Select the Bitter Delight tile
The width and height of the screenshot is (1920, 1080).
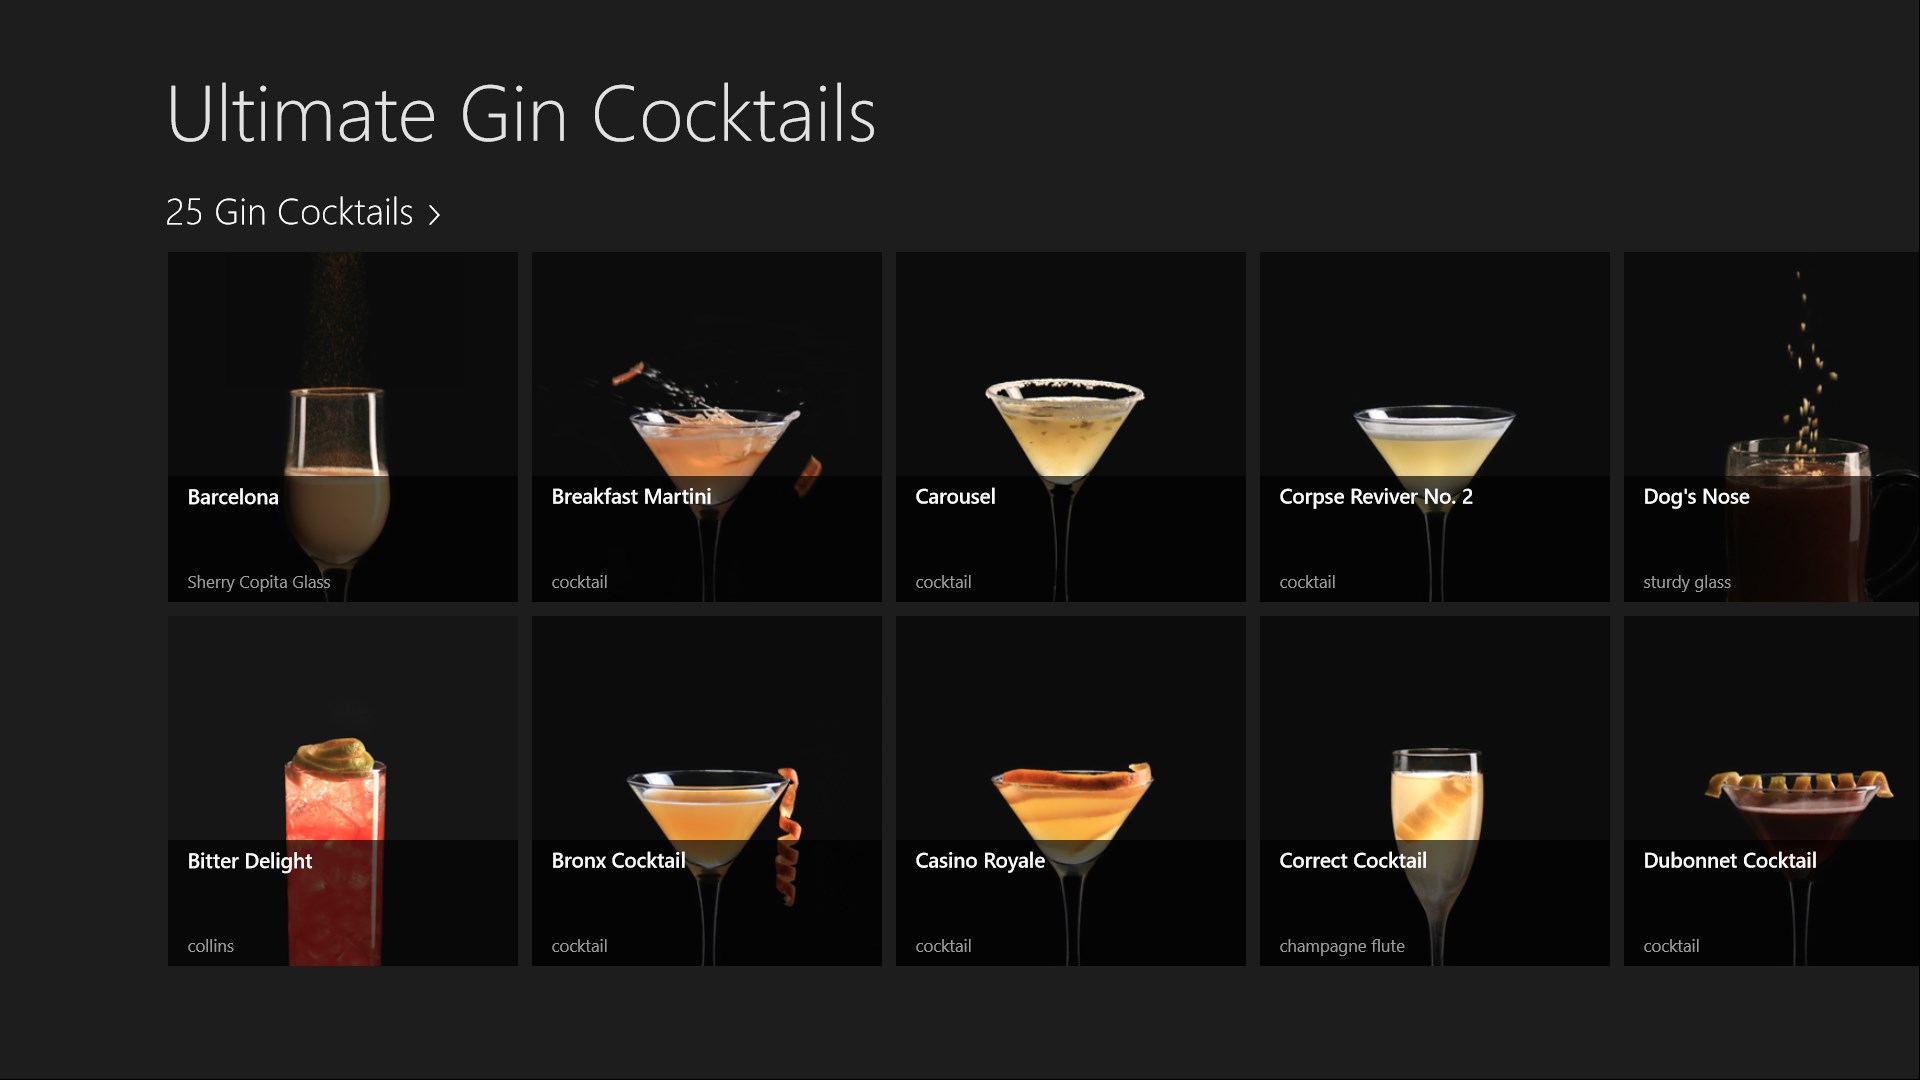coord(343,791)
